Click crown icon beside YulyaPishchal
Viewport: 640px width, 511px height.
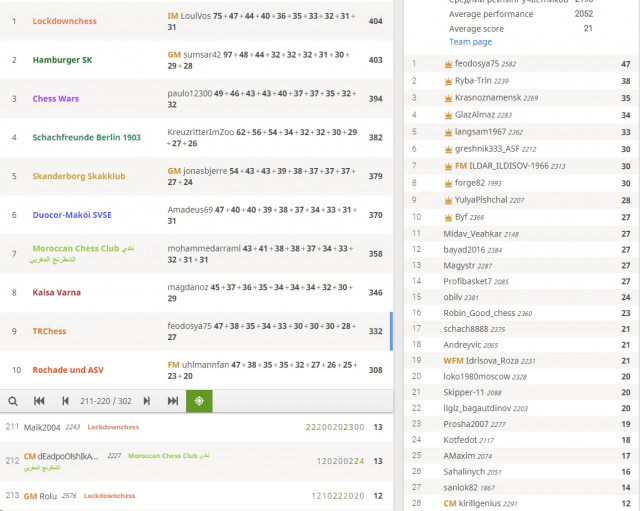click(448, 200)
